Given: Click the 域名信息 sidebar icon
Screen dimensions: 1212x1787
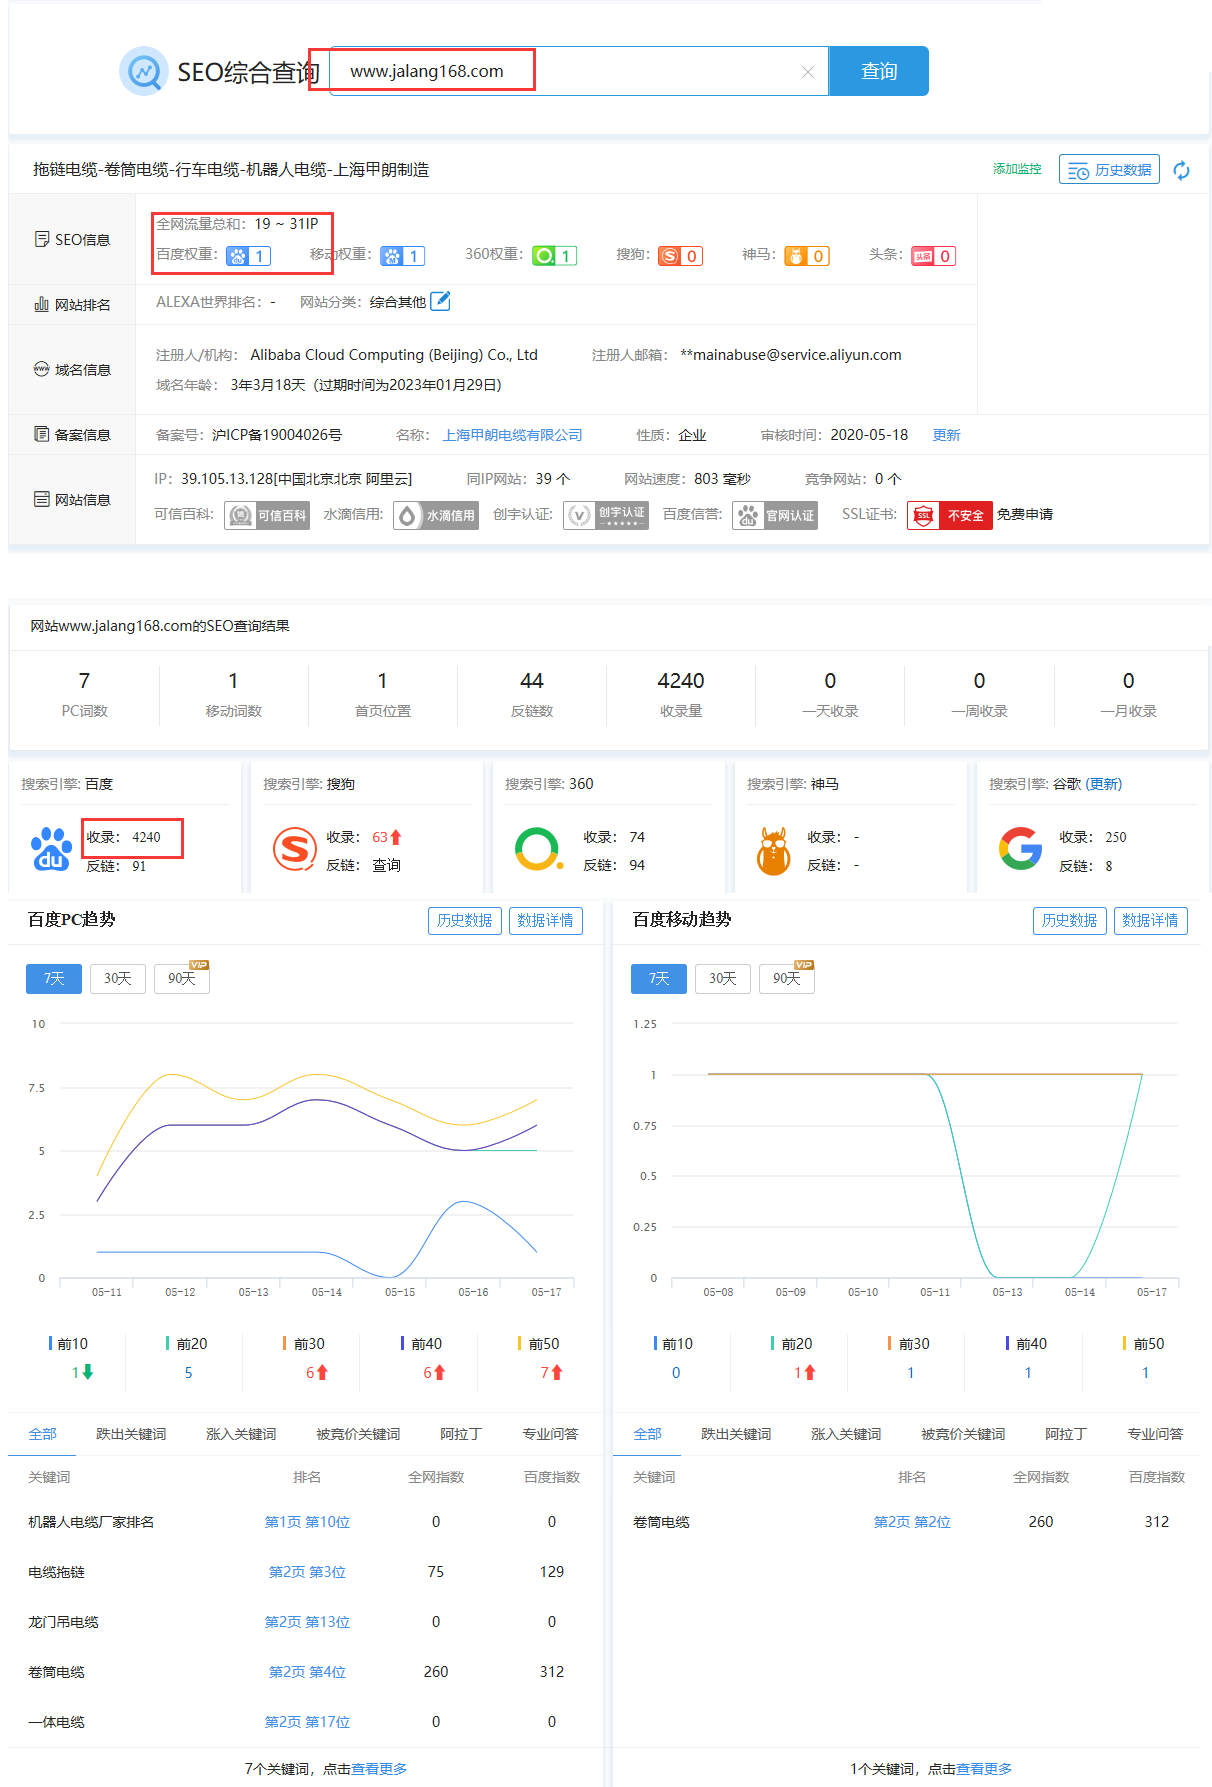Looking at the screenshot, I should [x=42, y=369].
